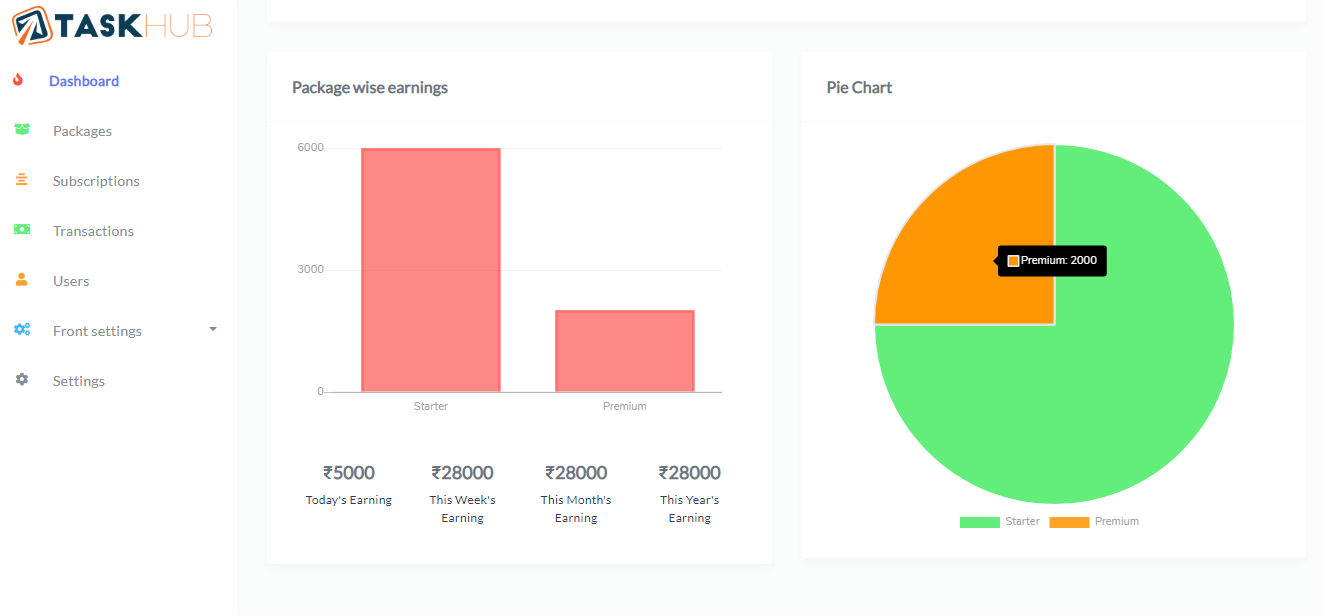Switch to the Subscriptions section
Viewport: 1325px width, 615px height.
pyautogui.click(x=95, y=181)
